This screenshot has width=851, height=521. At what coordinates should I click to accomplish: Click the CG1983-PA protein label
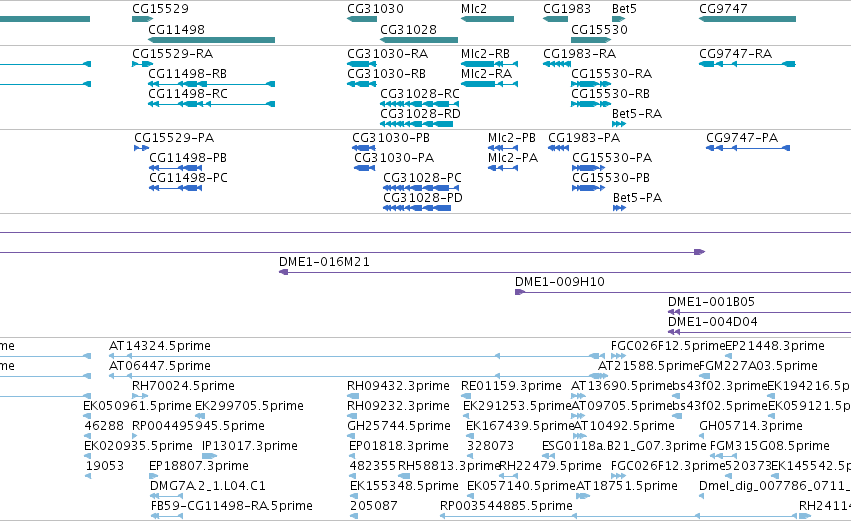tap(584, 138)
